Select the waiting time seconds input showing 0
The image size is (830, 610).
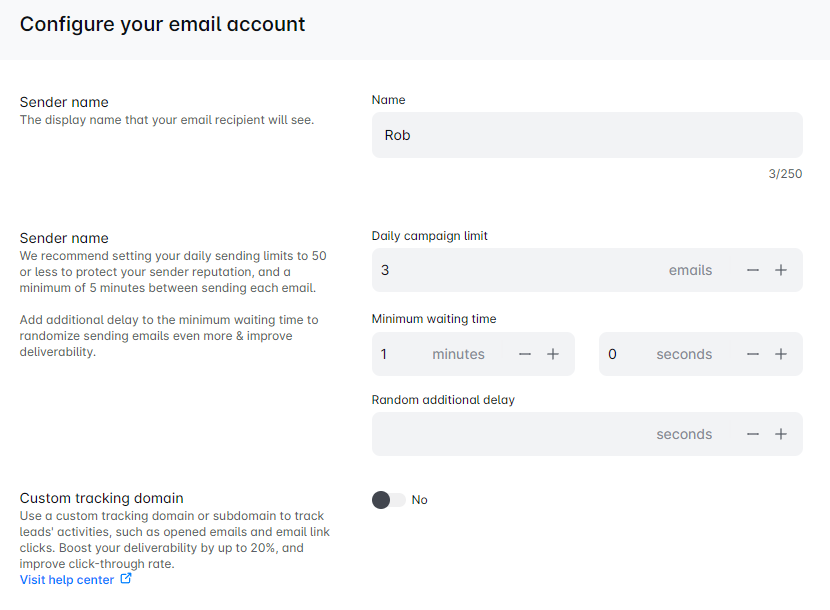point(625,354)
